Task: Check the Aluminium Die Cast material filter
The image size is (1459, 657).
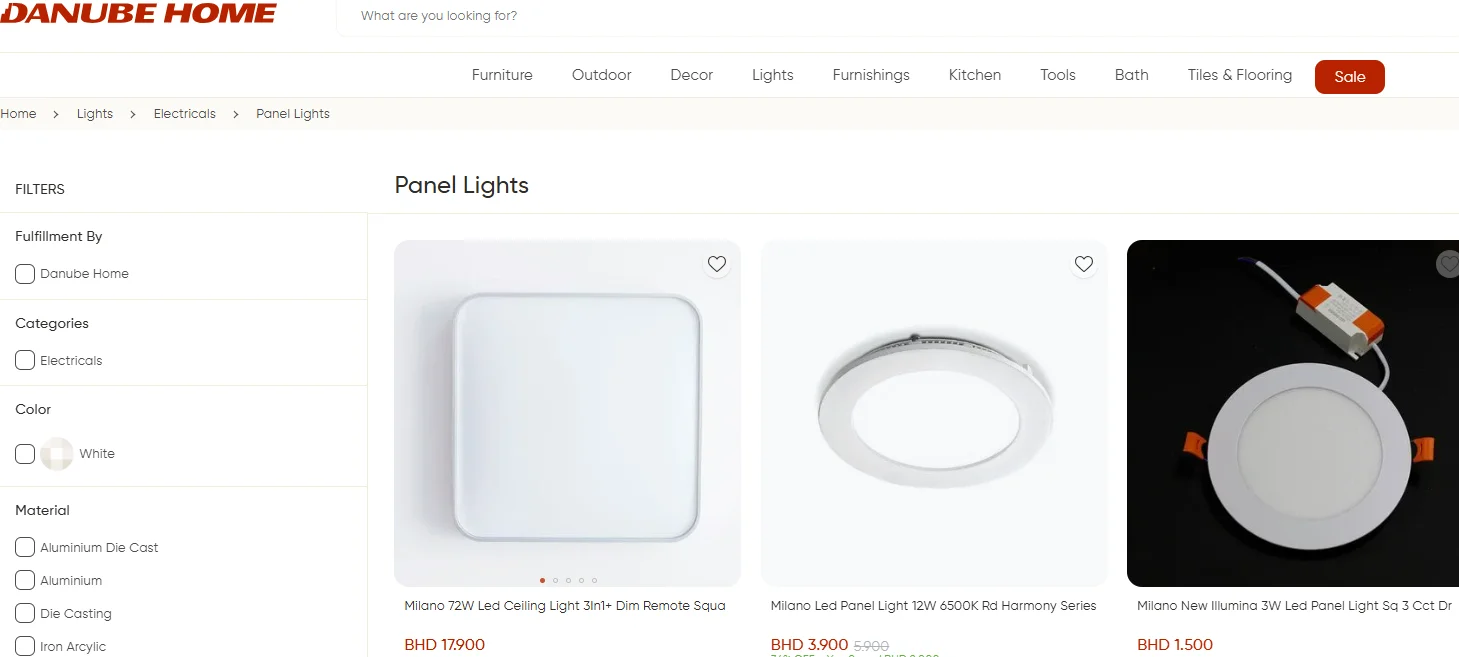Action: (x=25, y=547)
